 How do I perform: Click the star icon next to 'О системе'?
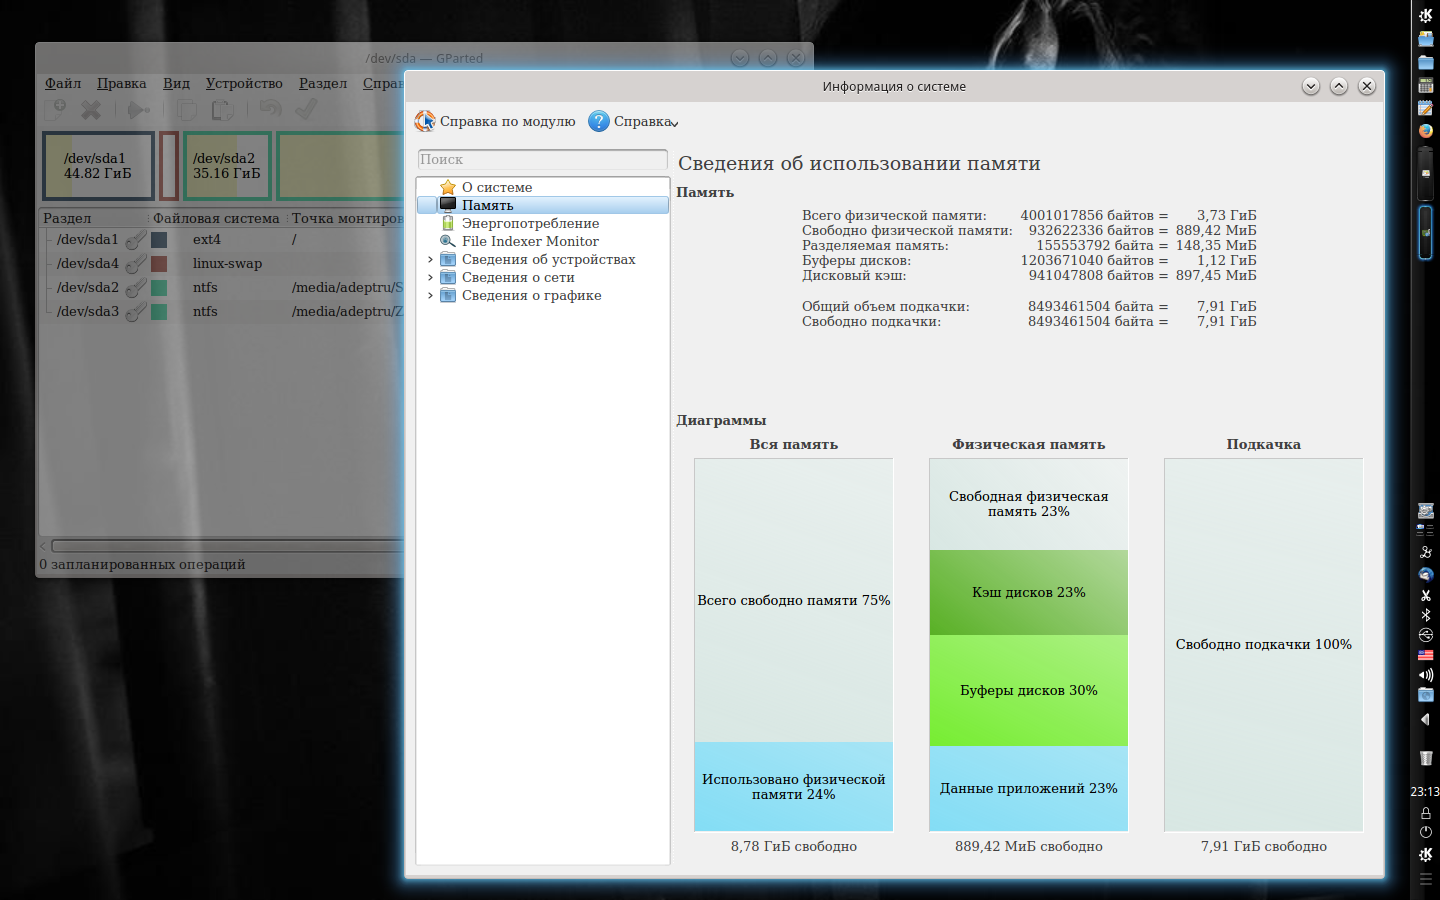[448, 187]
